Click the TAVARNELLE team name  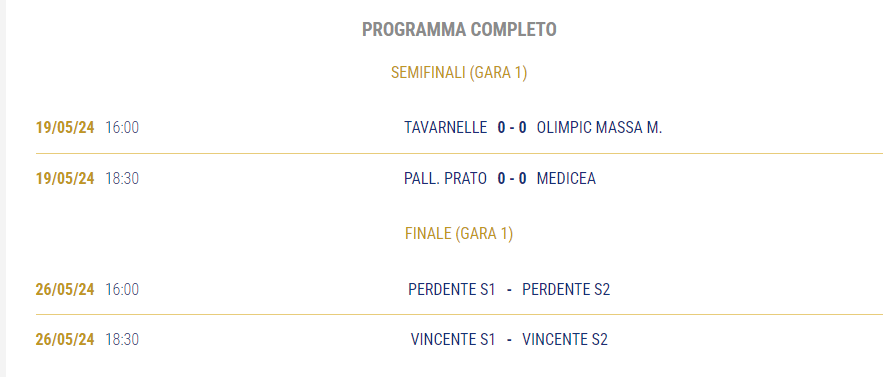tap(446, 127)
